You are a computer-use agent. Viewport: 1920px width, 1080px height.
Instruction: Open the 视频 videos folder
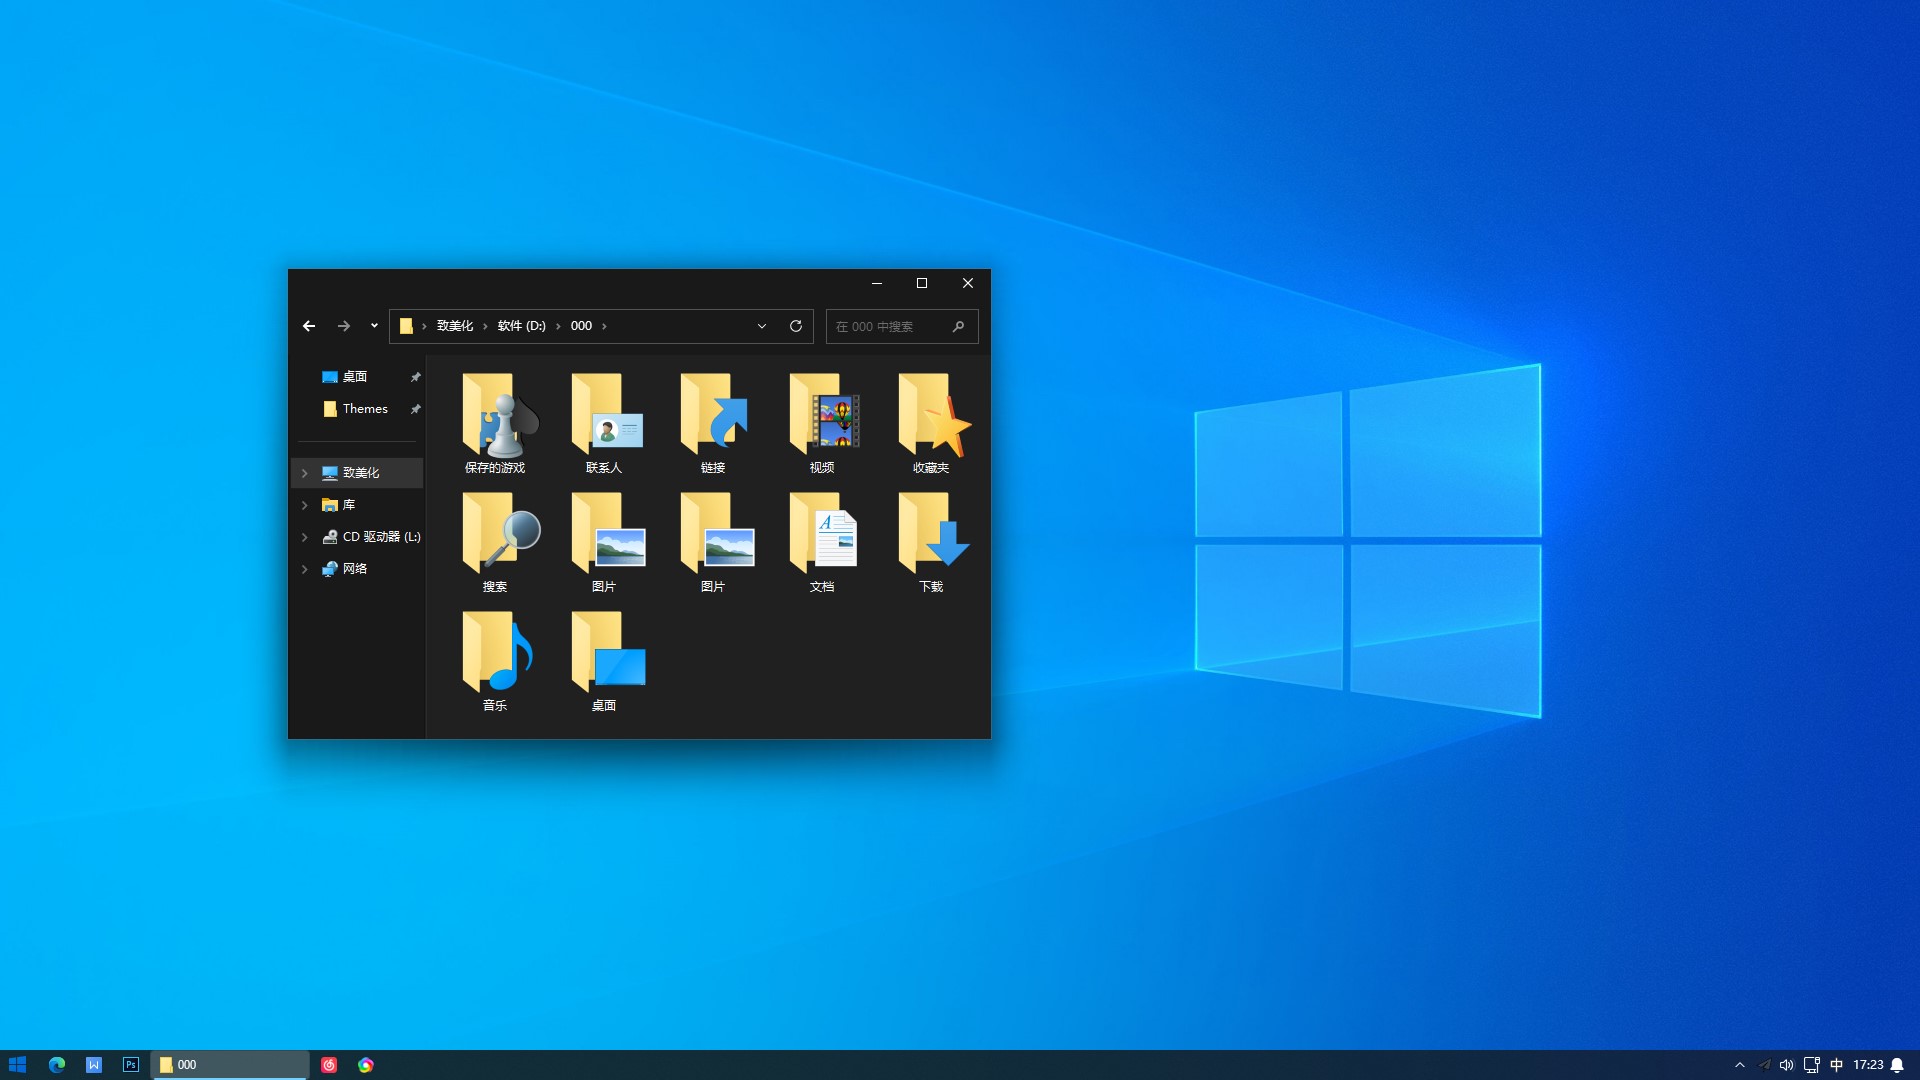pyautogui.click(x=821, y=420)
